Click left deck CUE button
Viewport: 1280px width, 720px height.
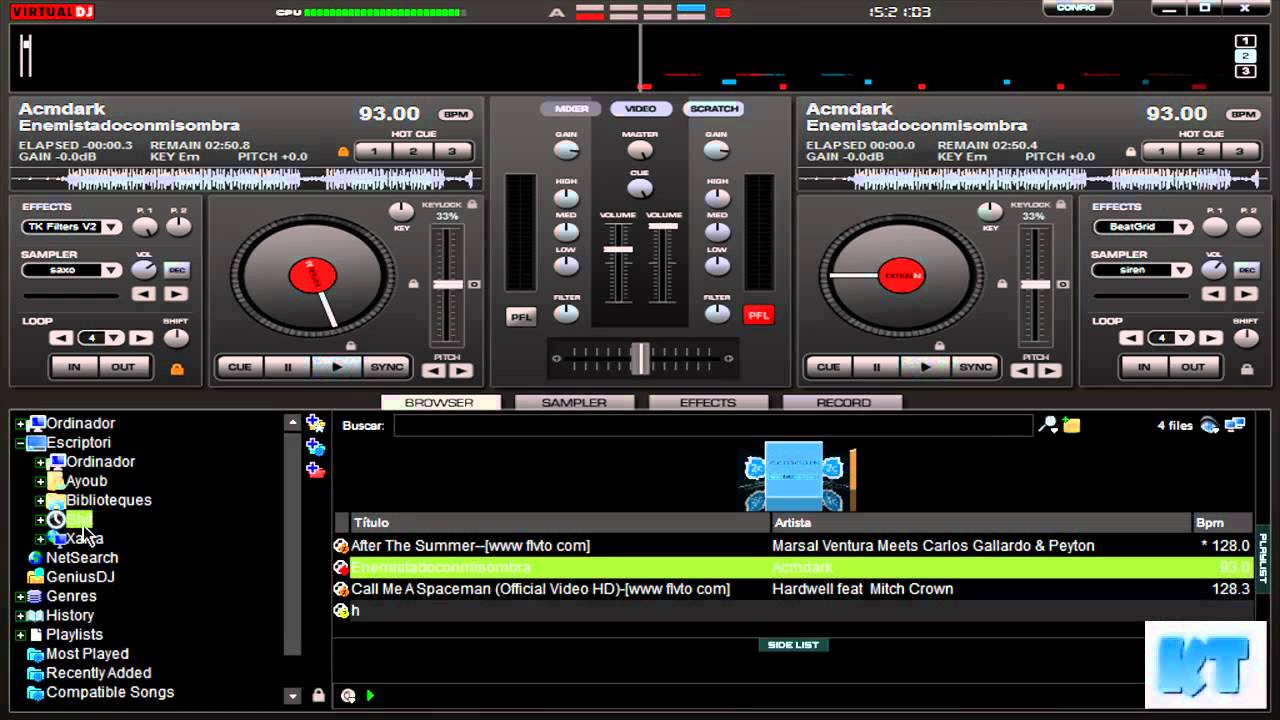240,367
